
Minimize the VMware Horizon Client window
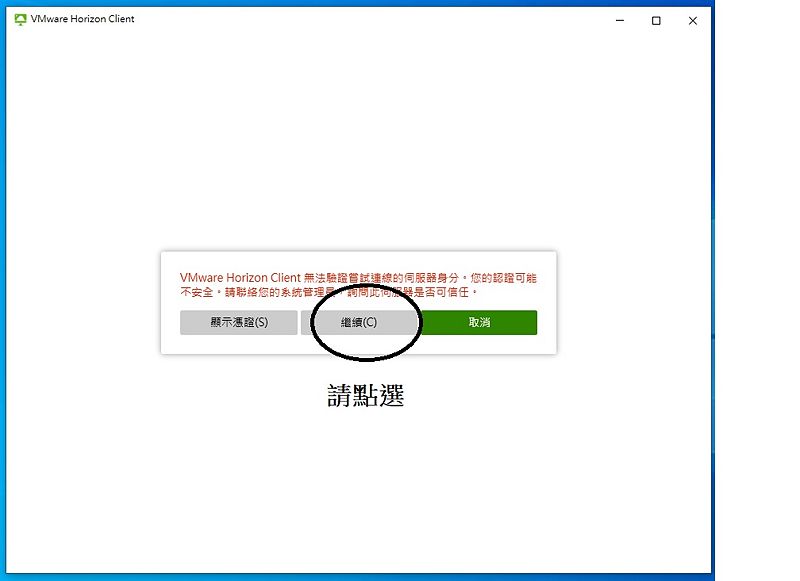(x=620, y=20)
